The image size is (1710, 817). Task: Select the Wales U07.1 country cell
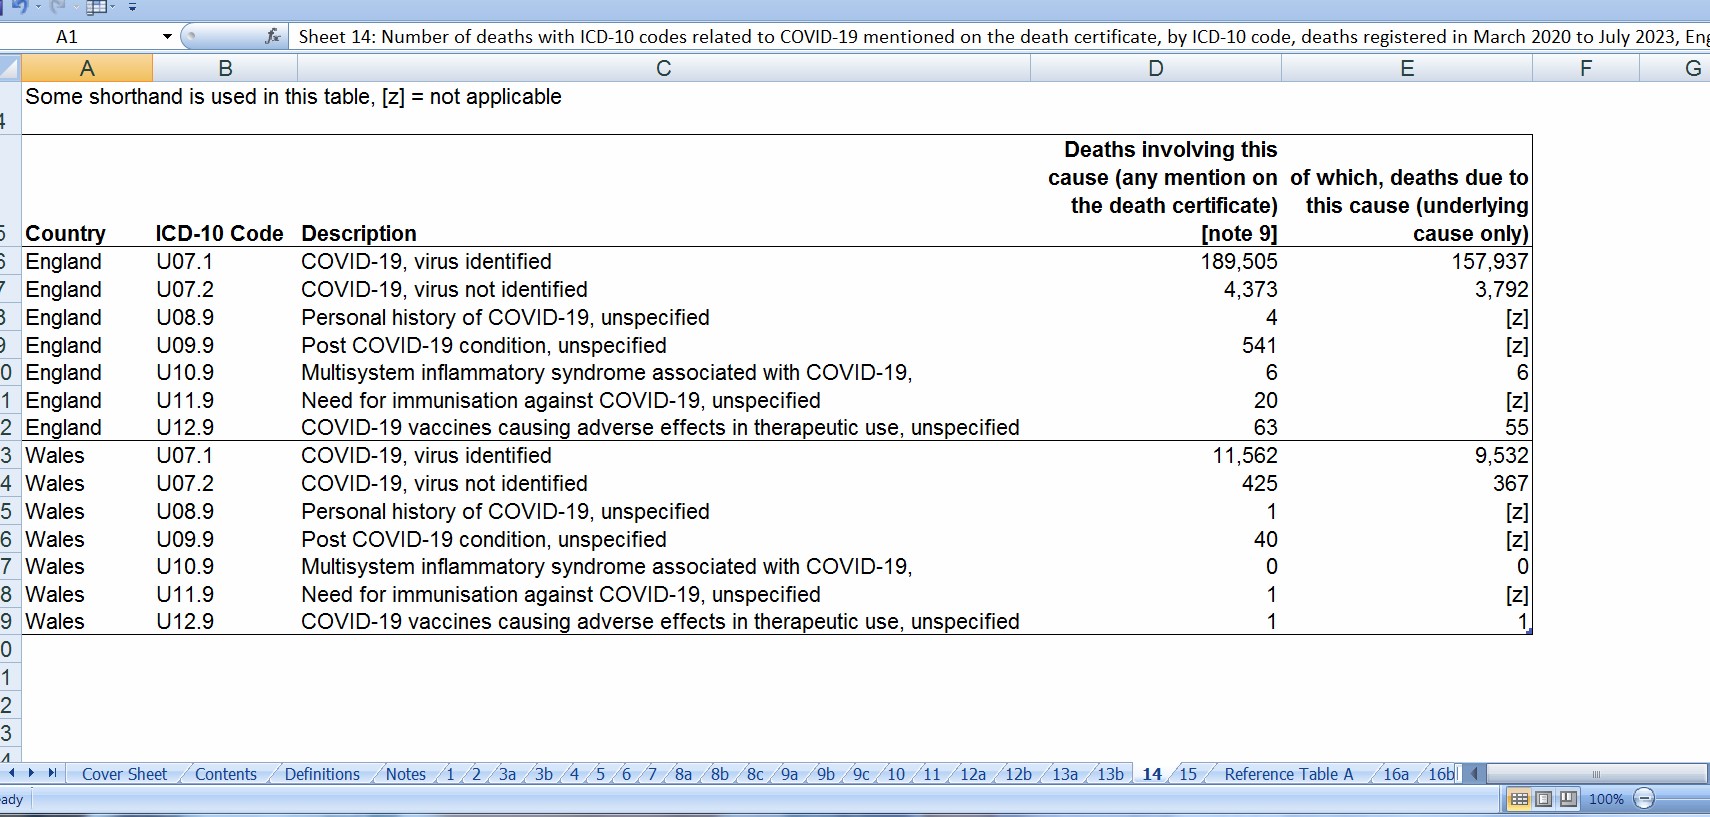point(87,455)
